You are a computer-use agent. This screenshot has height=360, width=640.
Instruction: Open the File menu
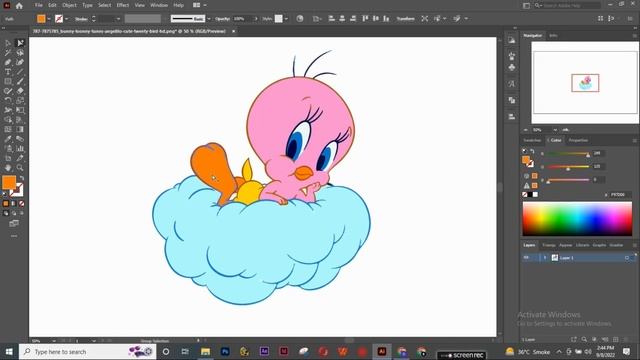[x=39, y=5]
